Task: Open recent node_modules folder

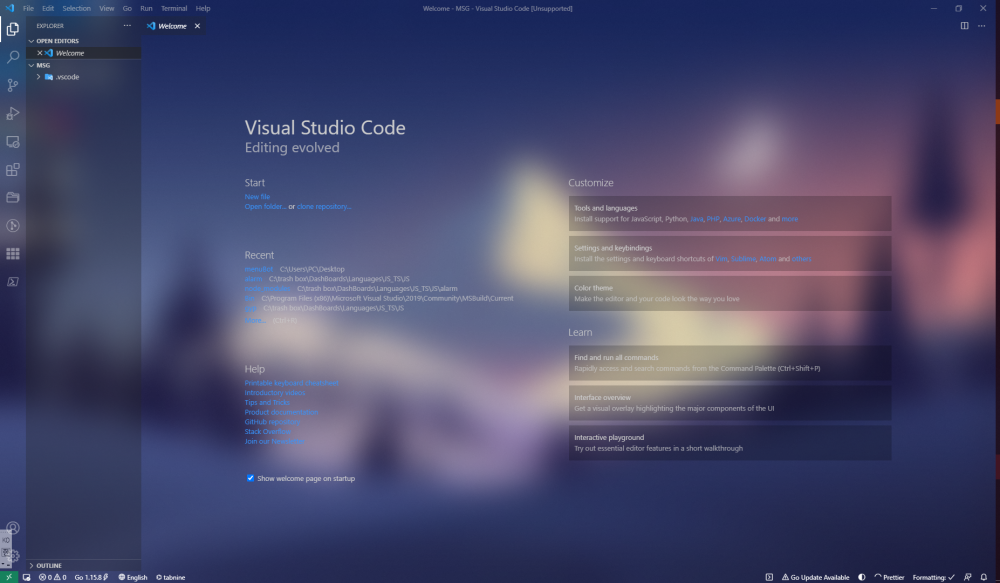Action: pyautogui.click(x=267, y=288)
